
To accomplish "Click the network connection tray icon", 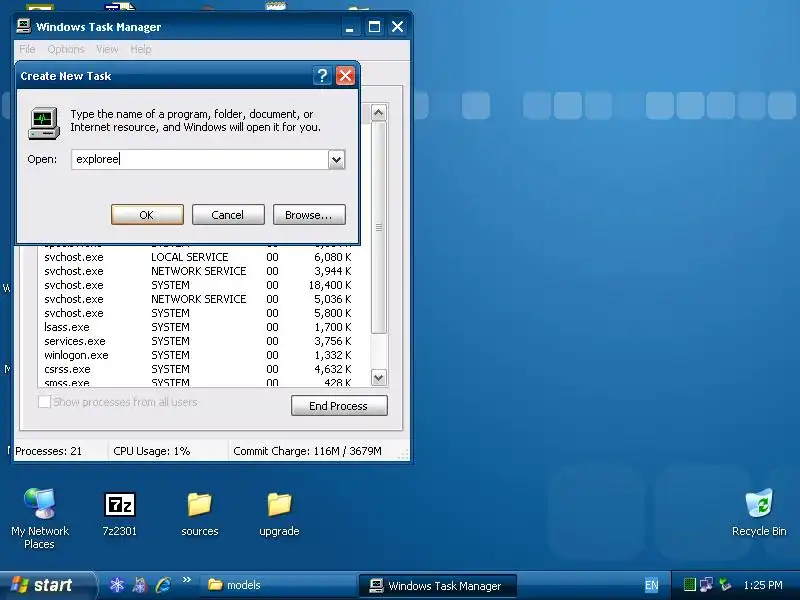I will coord(707,585).
